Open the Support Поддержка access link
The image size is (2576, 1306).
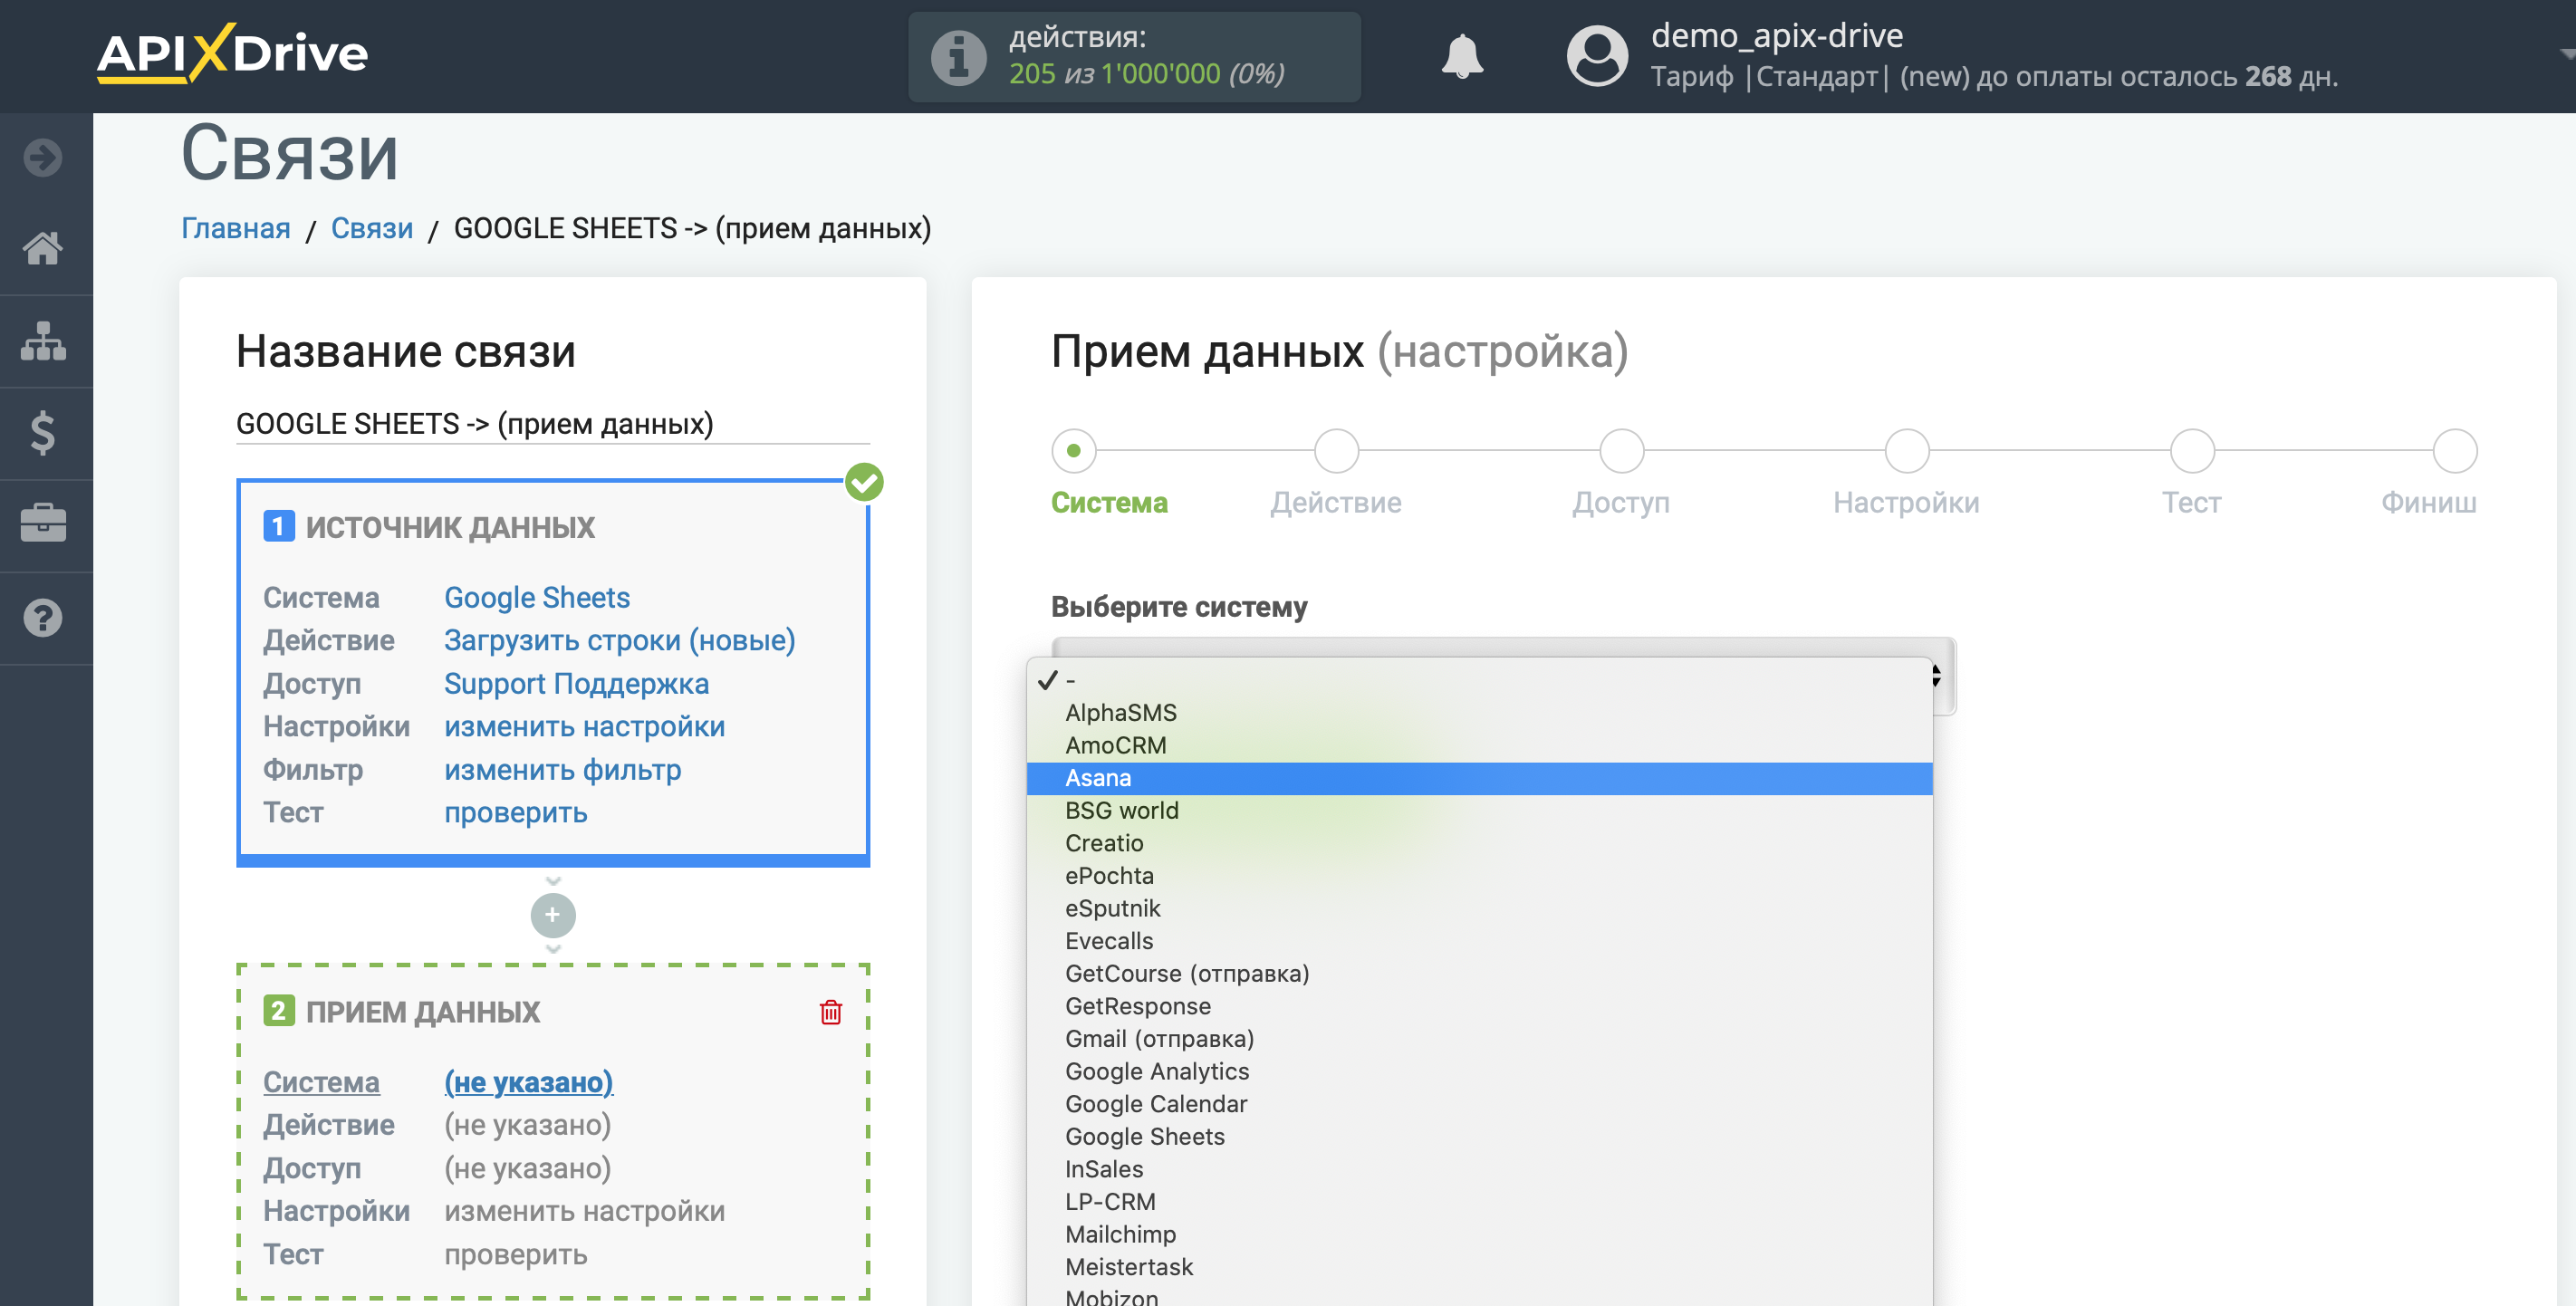pos(577,684)
